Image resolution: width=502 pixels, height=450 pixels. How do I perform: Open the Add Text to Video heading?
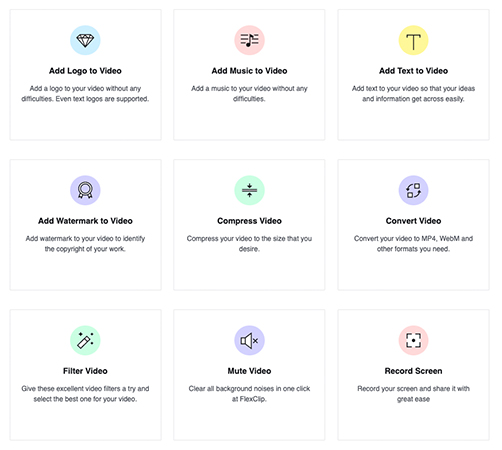[413, 71]
